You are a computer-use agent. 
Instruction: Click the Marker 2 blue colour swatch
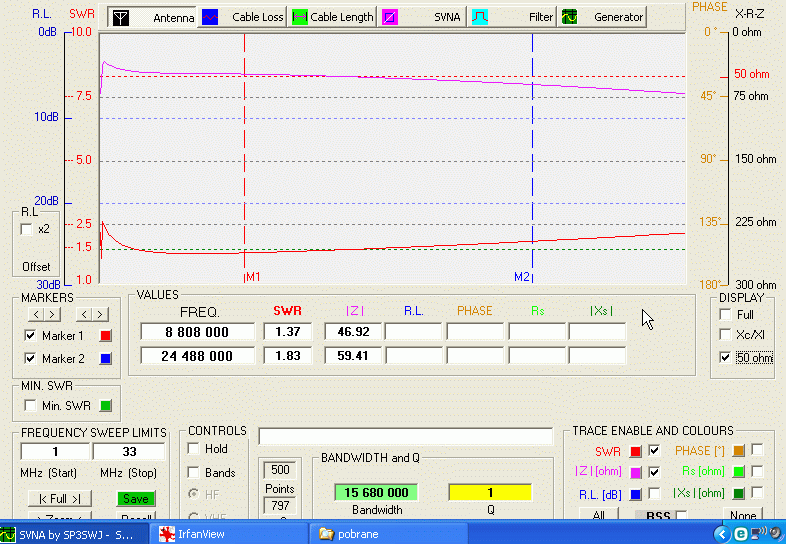tap(106, 359)
